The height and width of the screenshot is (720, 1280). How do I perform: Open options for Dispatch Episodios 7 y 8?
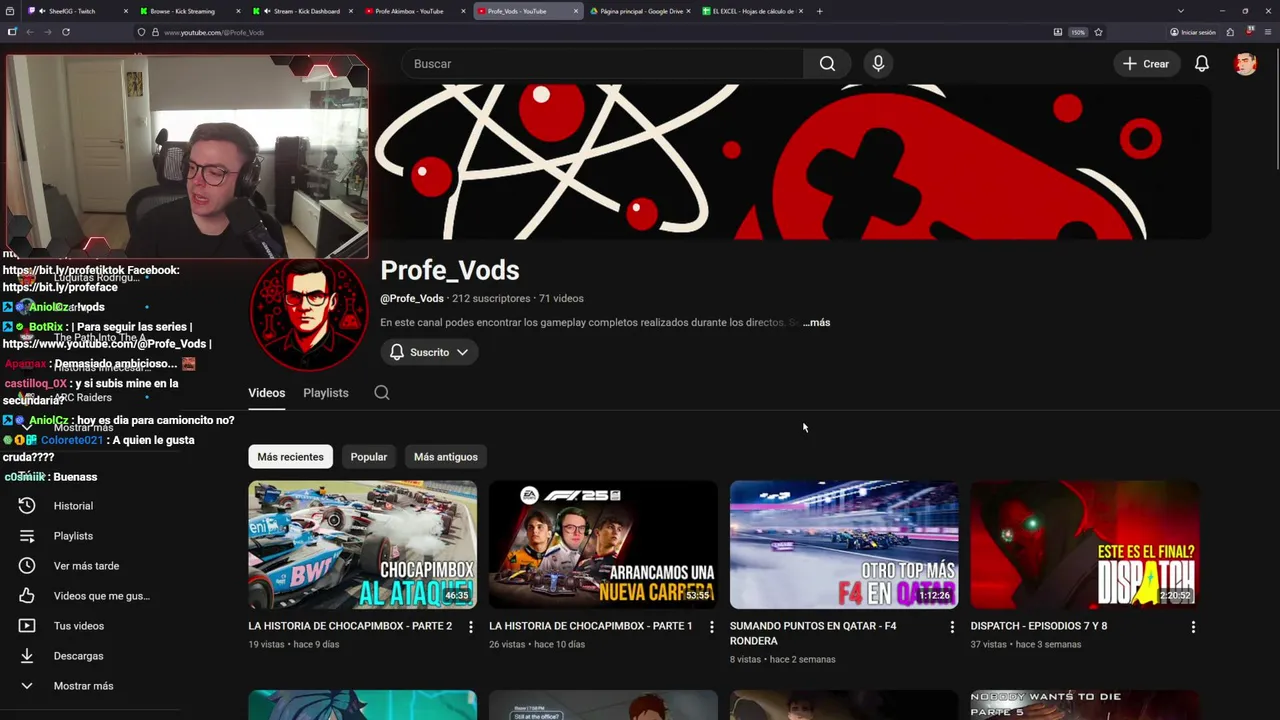[x=1193, y=627]
